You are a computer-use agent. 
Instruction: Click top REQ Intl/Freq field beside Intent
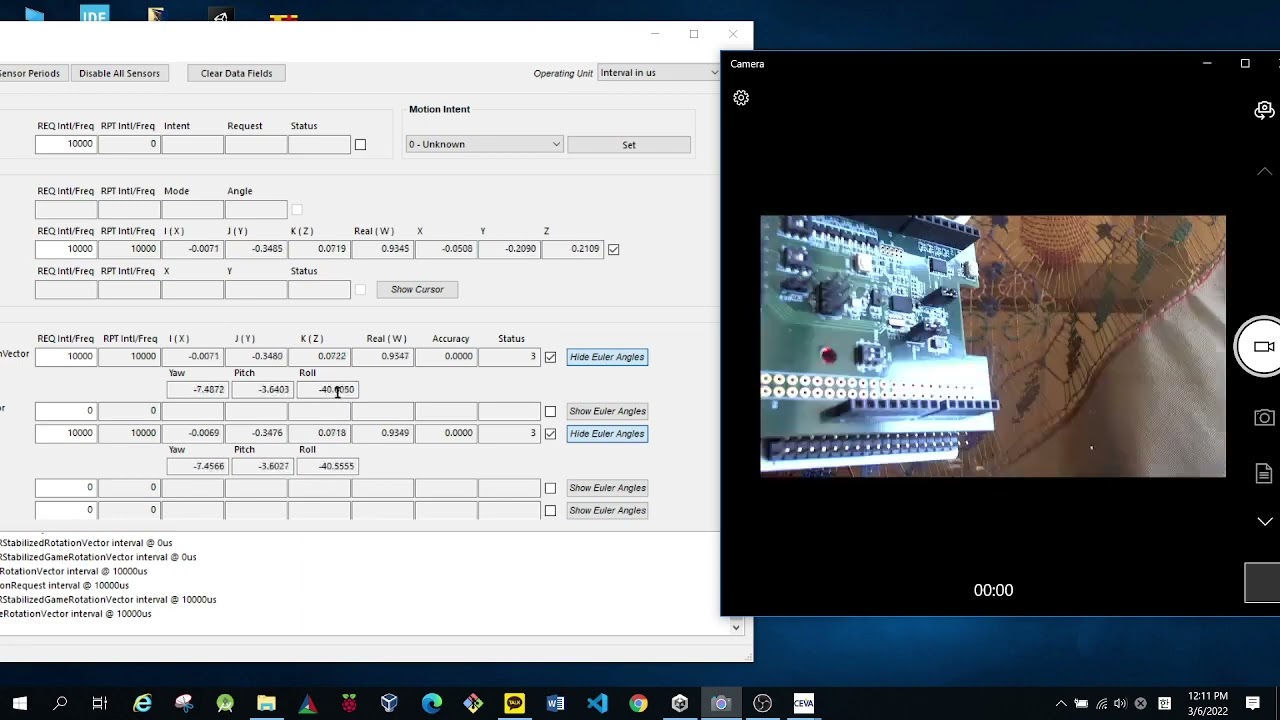pyautogui.click(x=66, y=144)
